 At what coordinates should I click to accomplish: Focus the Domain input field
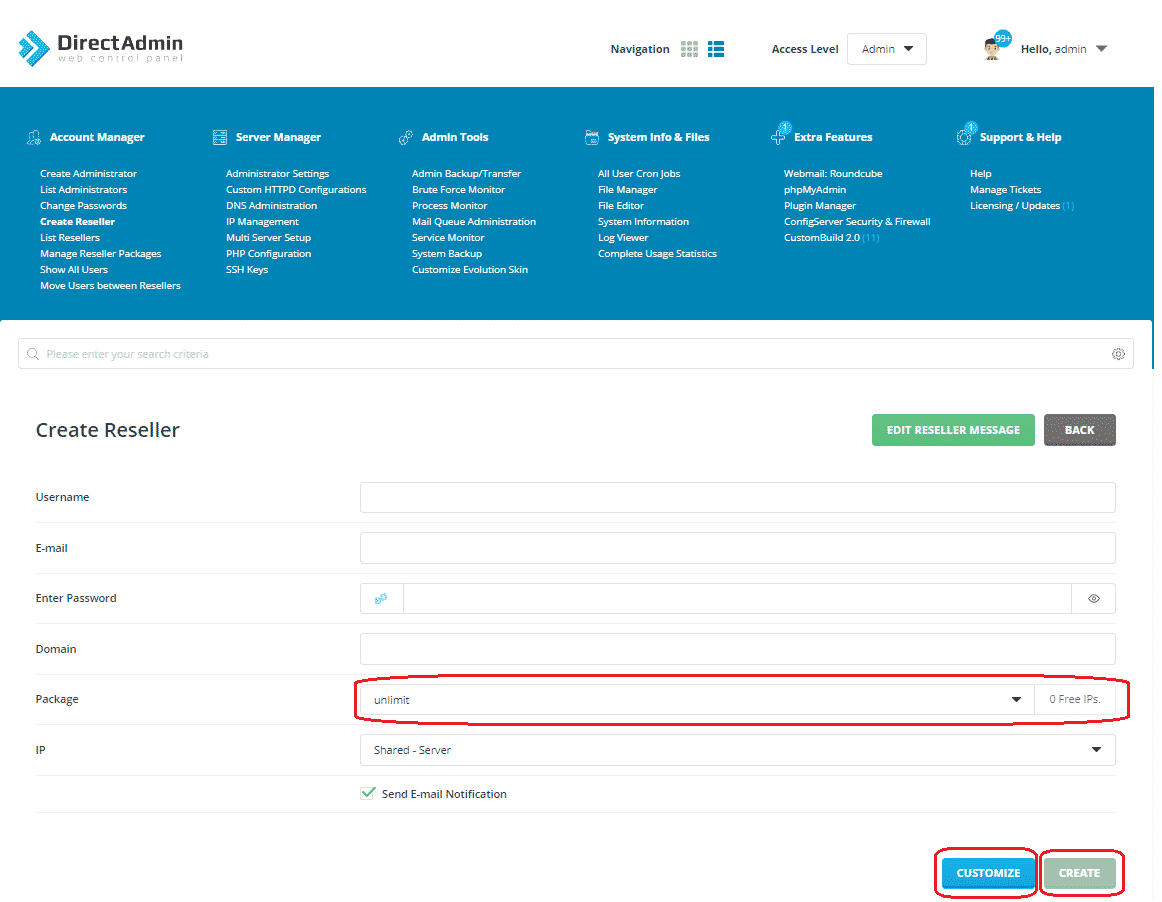(737, 649)
